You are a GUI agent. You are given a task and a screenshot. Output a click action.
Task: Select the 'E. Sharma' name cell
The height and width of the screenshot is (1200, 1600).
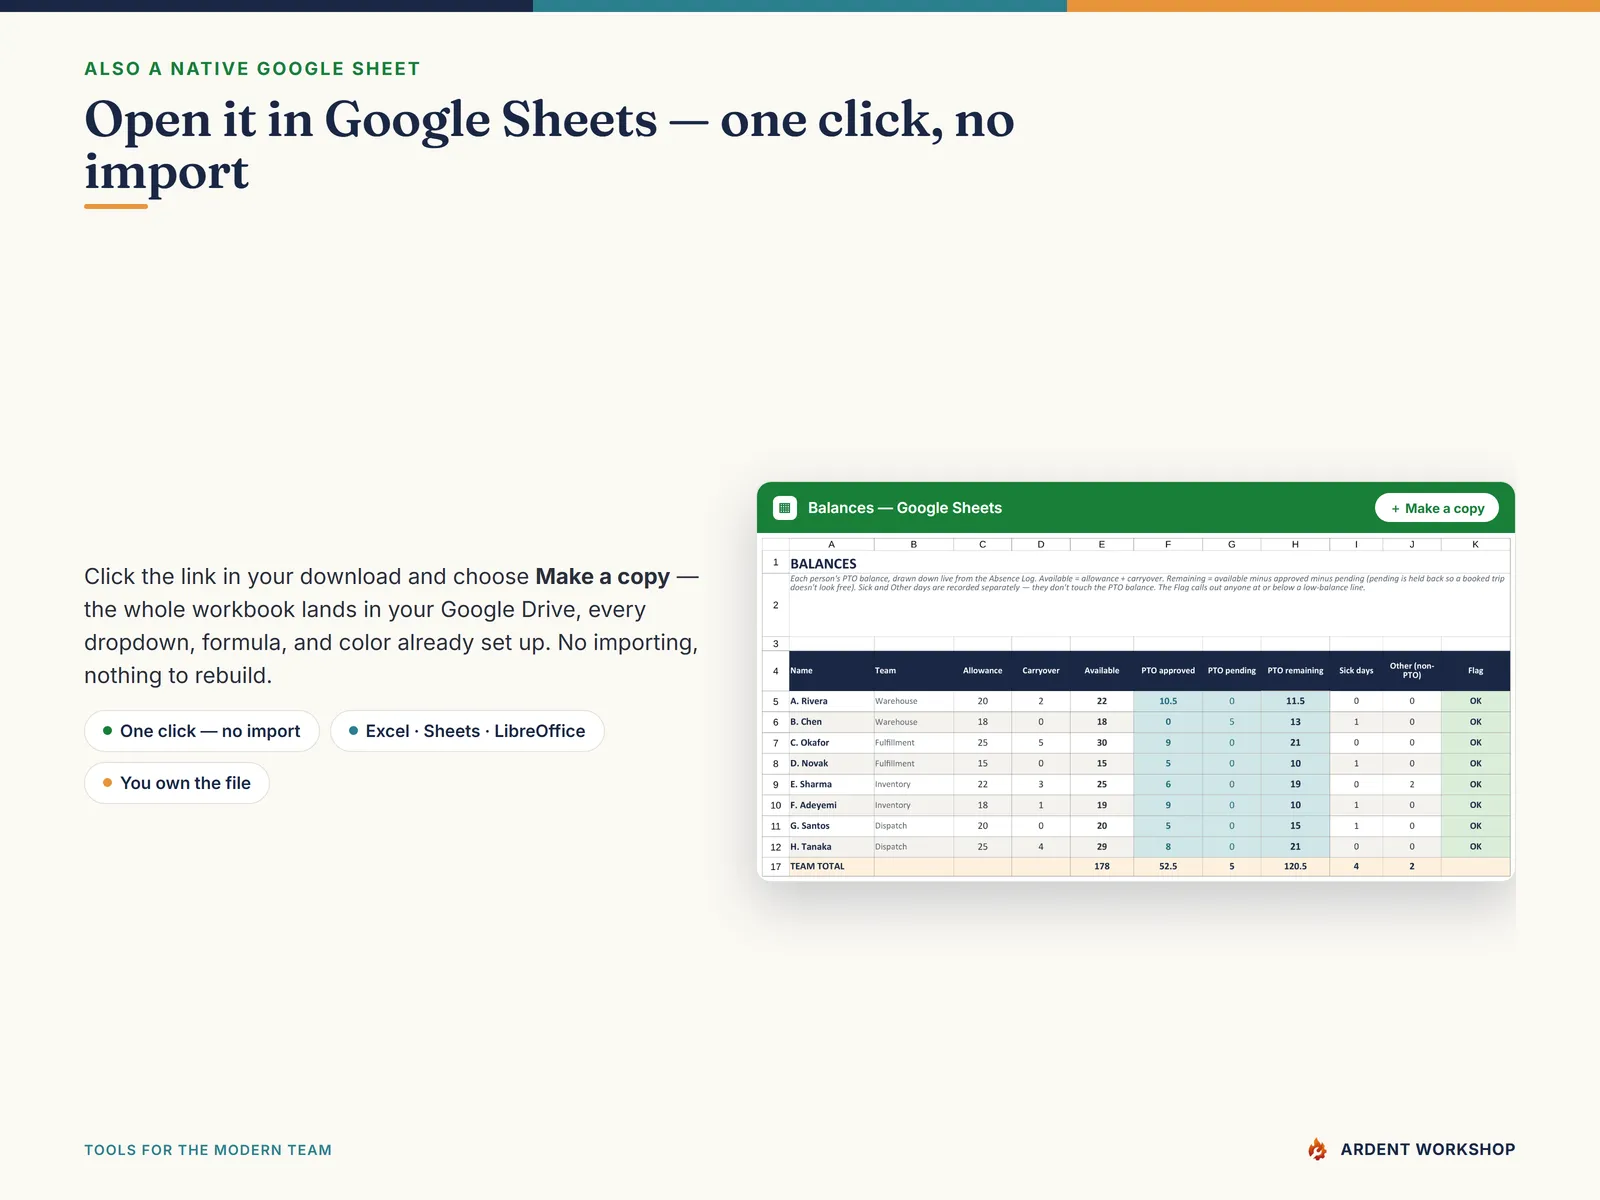coord(831,784)
